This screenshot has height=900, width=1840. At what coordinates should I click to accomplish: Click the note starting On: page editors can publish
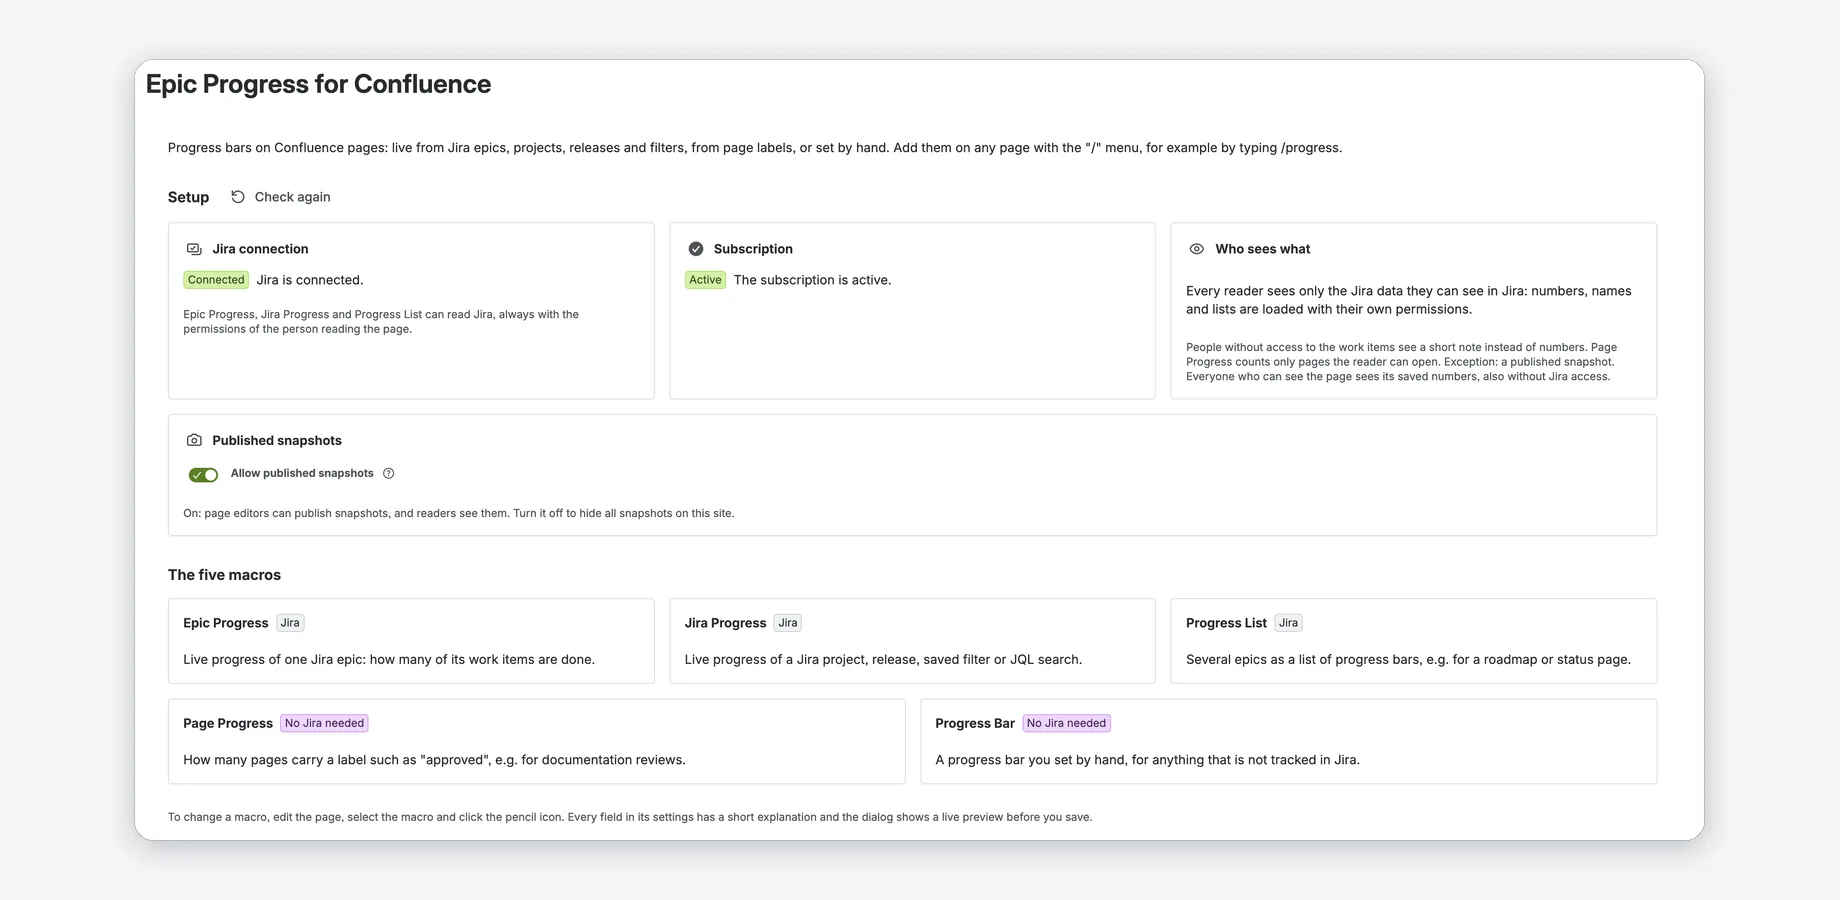pos(459,513)
